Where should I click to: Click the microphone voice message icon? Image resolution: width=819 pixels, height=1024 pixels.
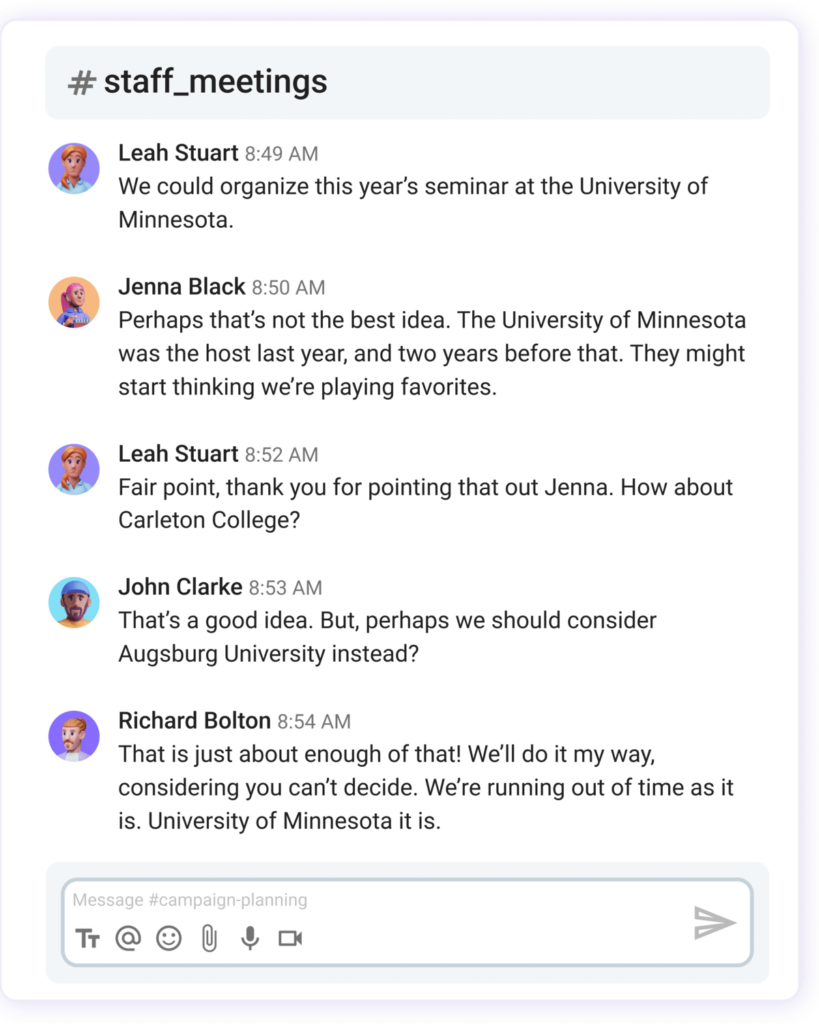(250, 938)
